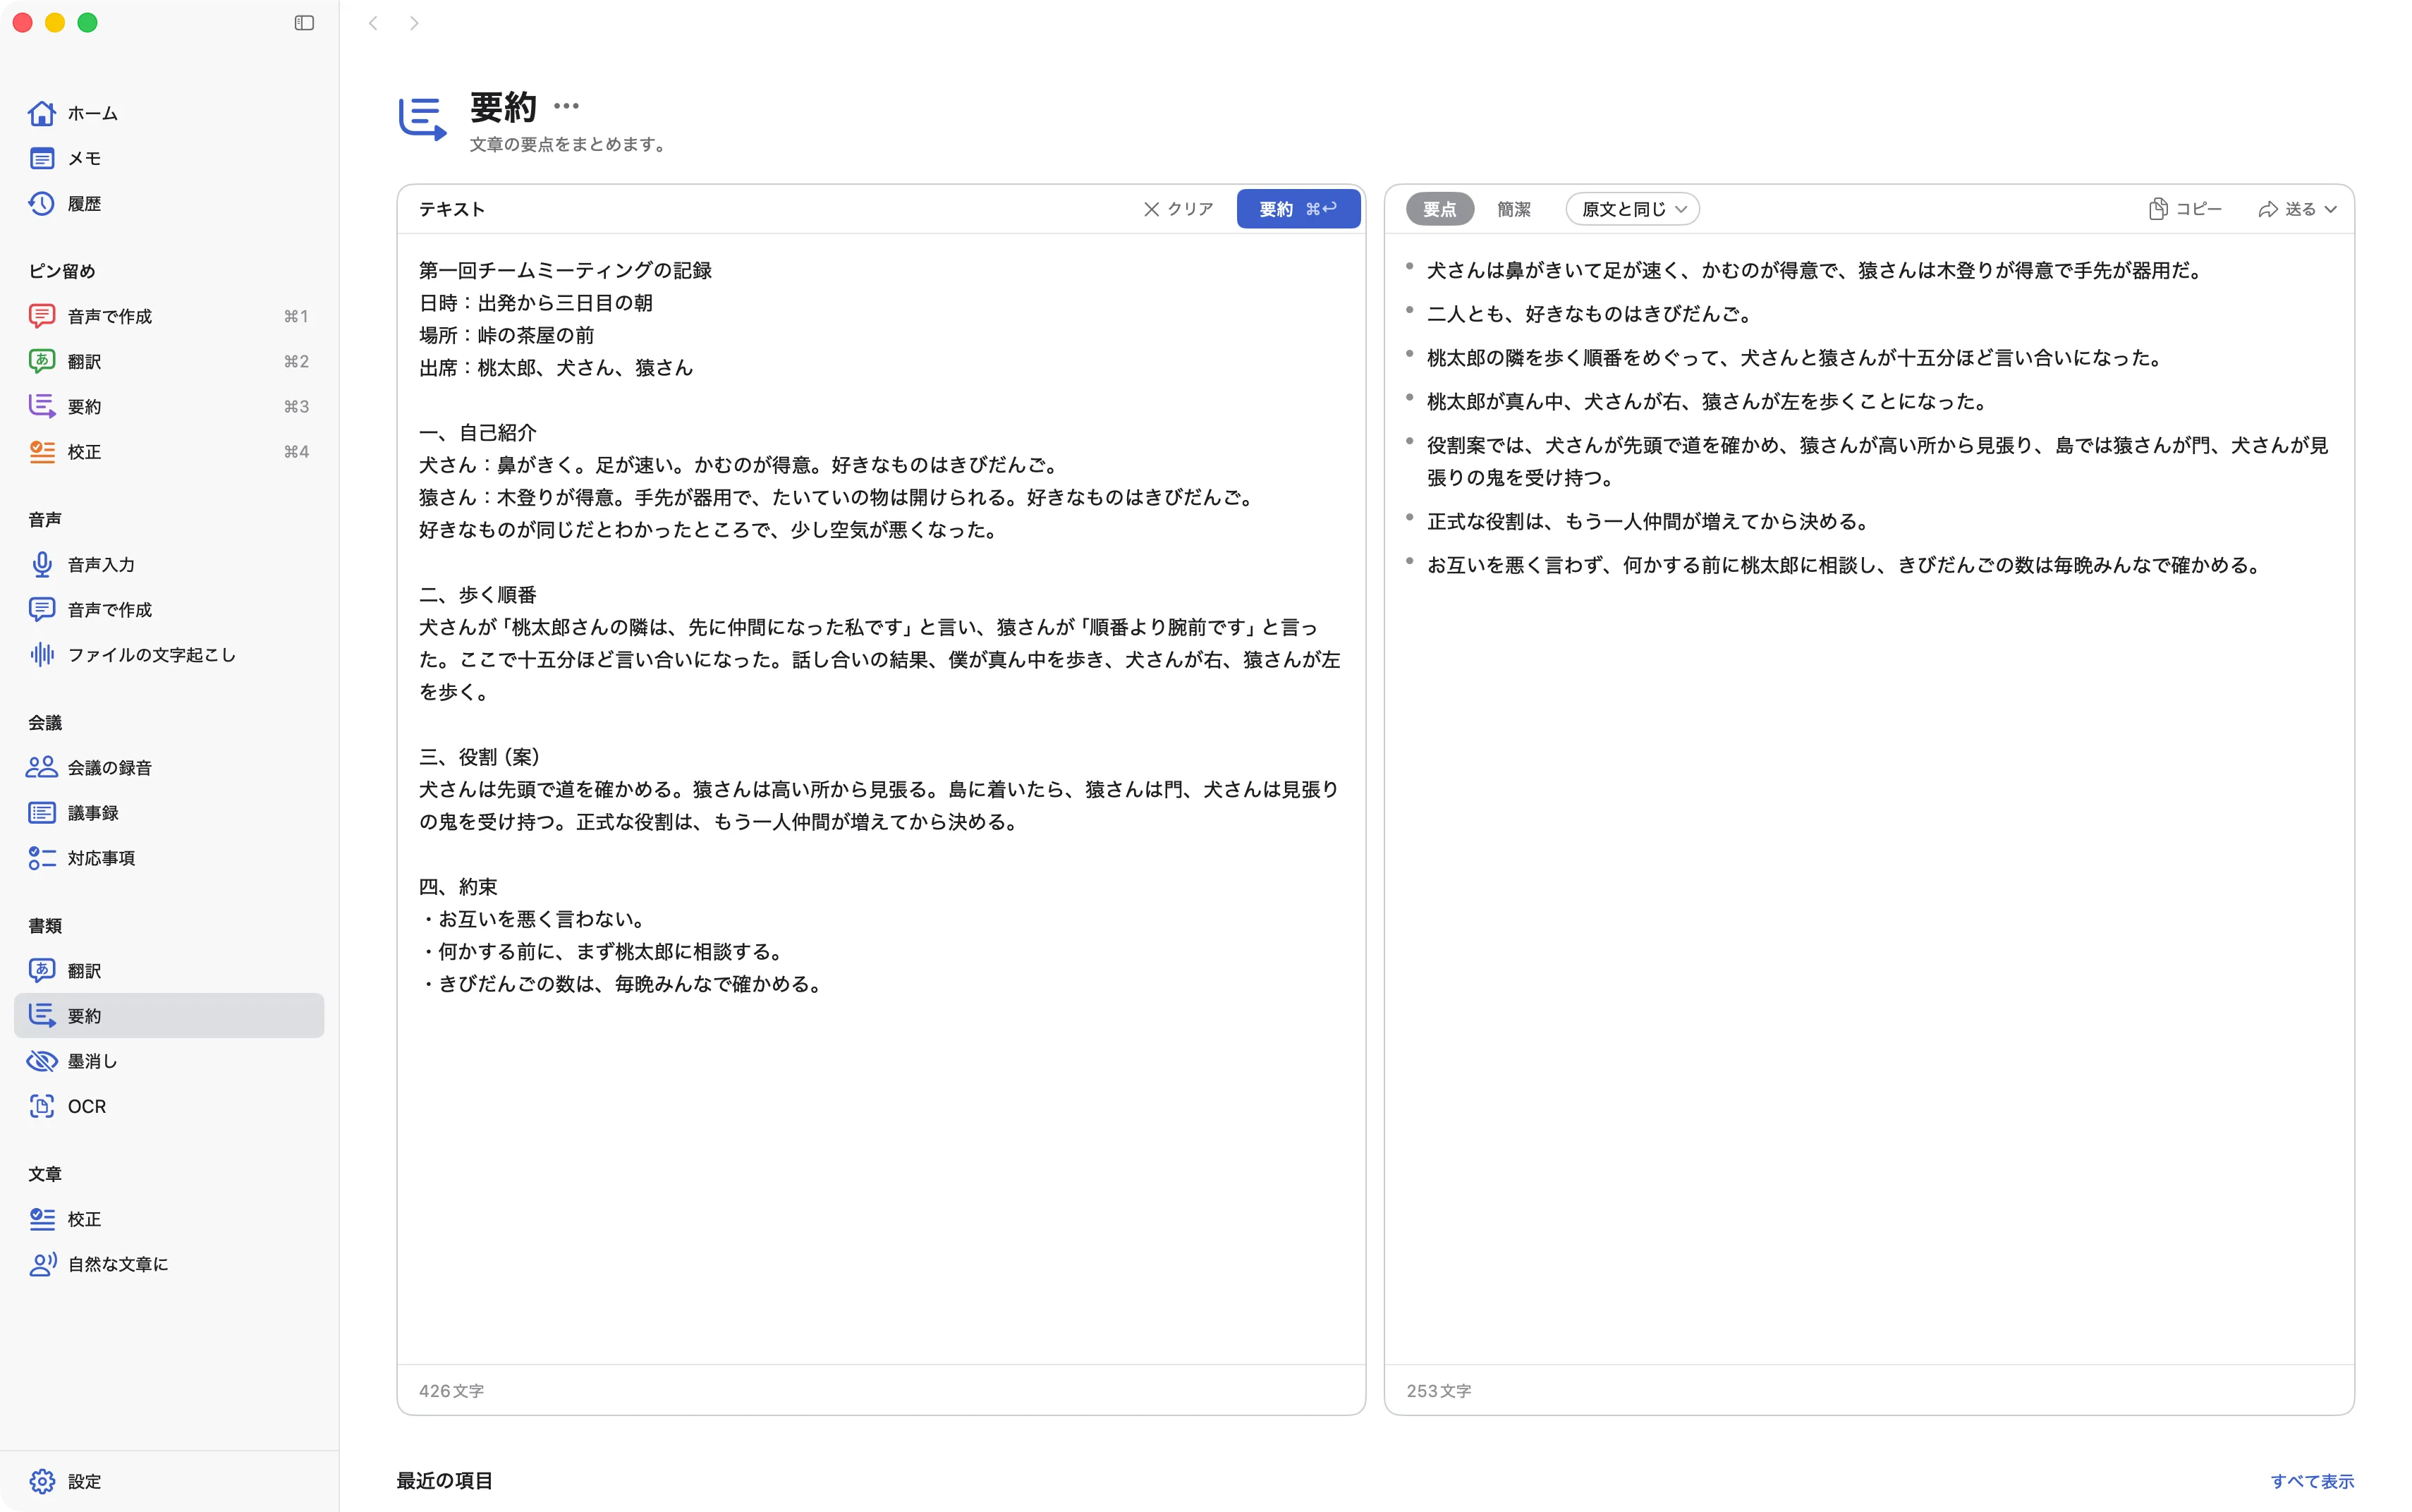Toggle the sidebar visibility icon

304,23
